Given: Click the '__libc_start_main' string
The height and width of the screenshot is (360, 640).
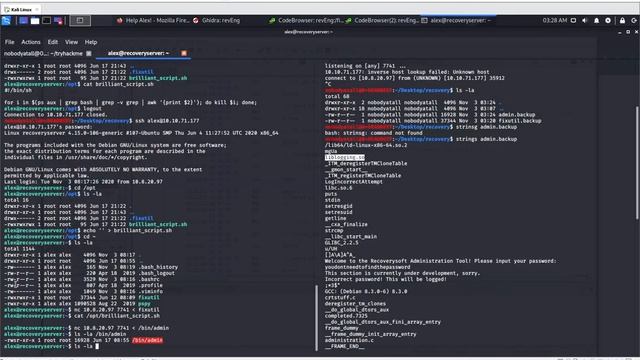Looking at the screenshot, I should click(351, 236).
